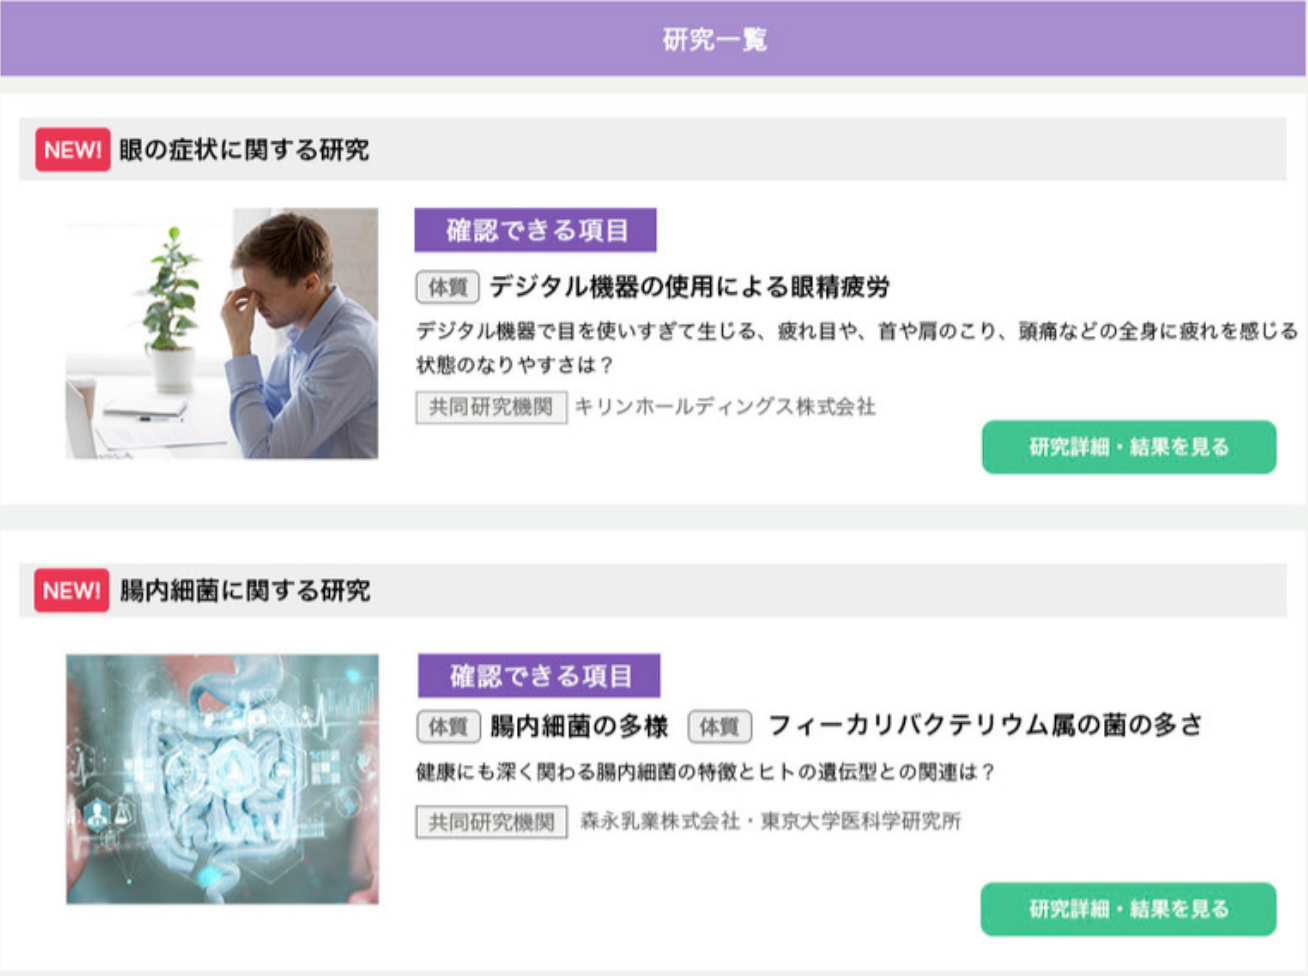1308x976 pixels.
Task: Open the 眼の症状に関する研究 section title
Action: (244, 150)
